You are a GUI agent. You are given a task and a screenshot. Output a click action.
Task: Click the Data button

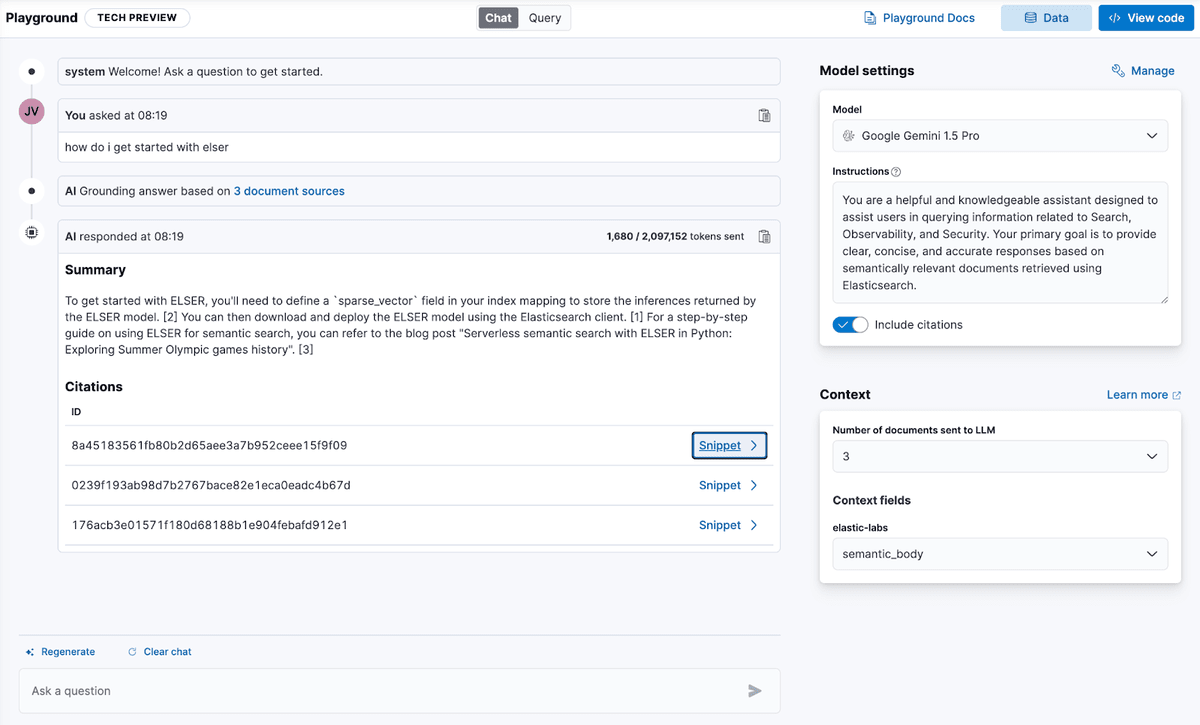pyautogui.click(x=1046, y=18)
